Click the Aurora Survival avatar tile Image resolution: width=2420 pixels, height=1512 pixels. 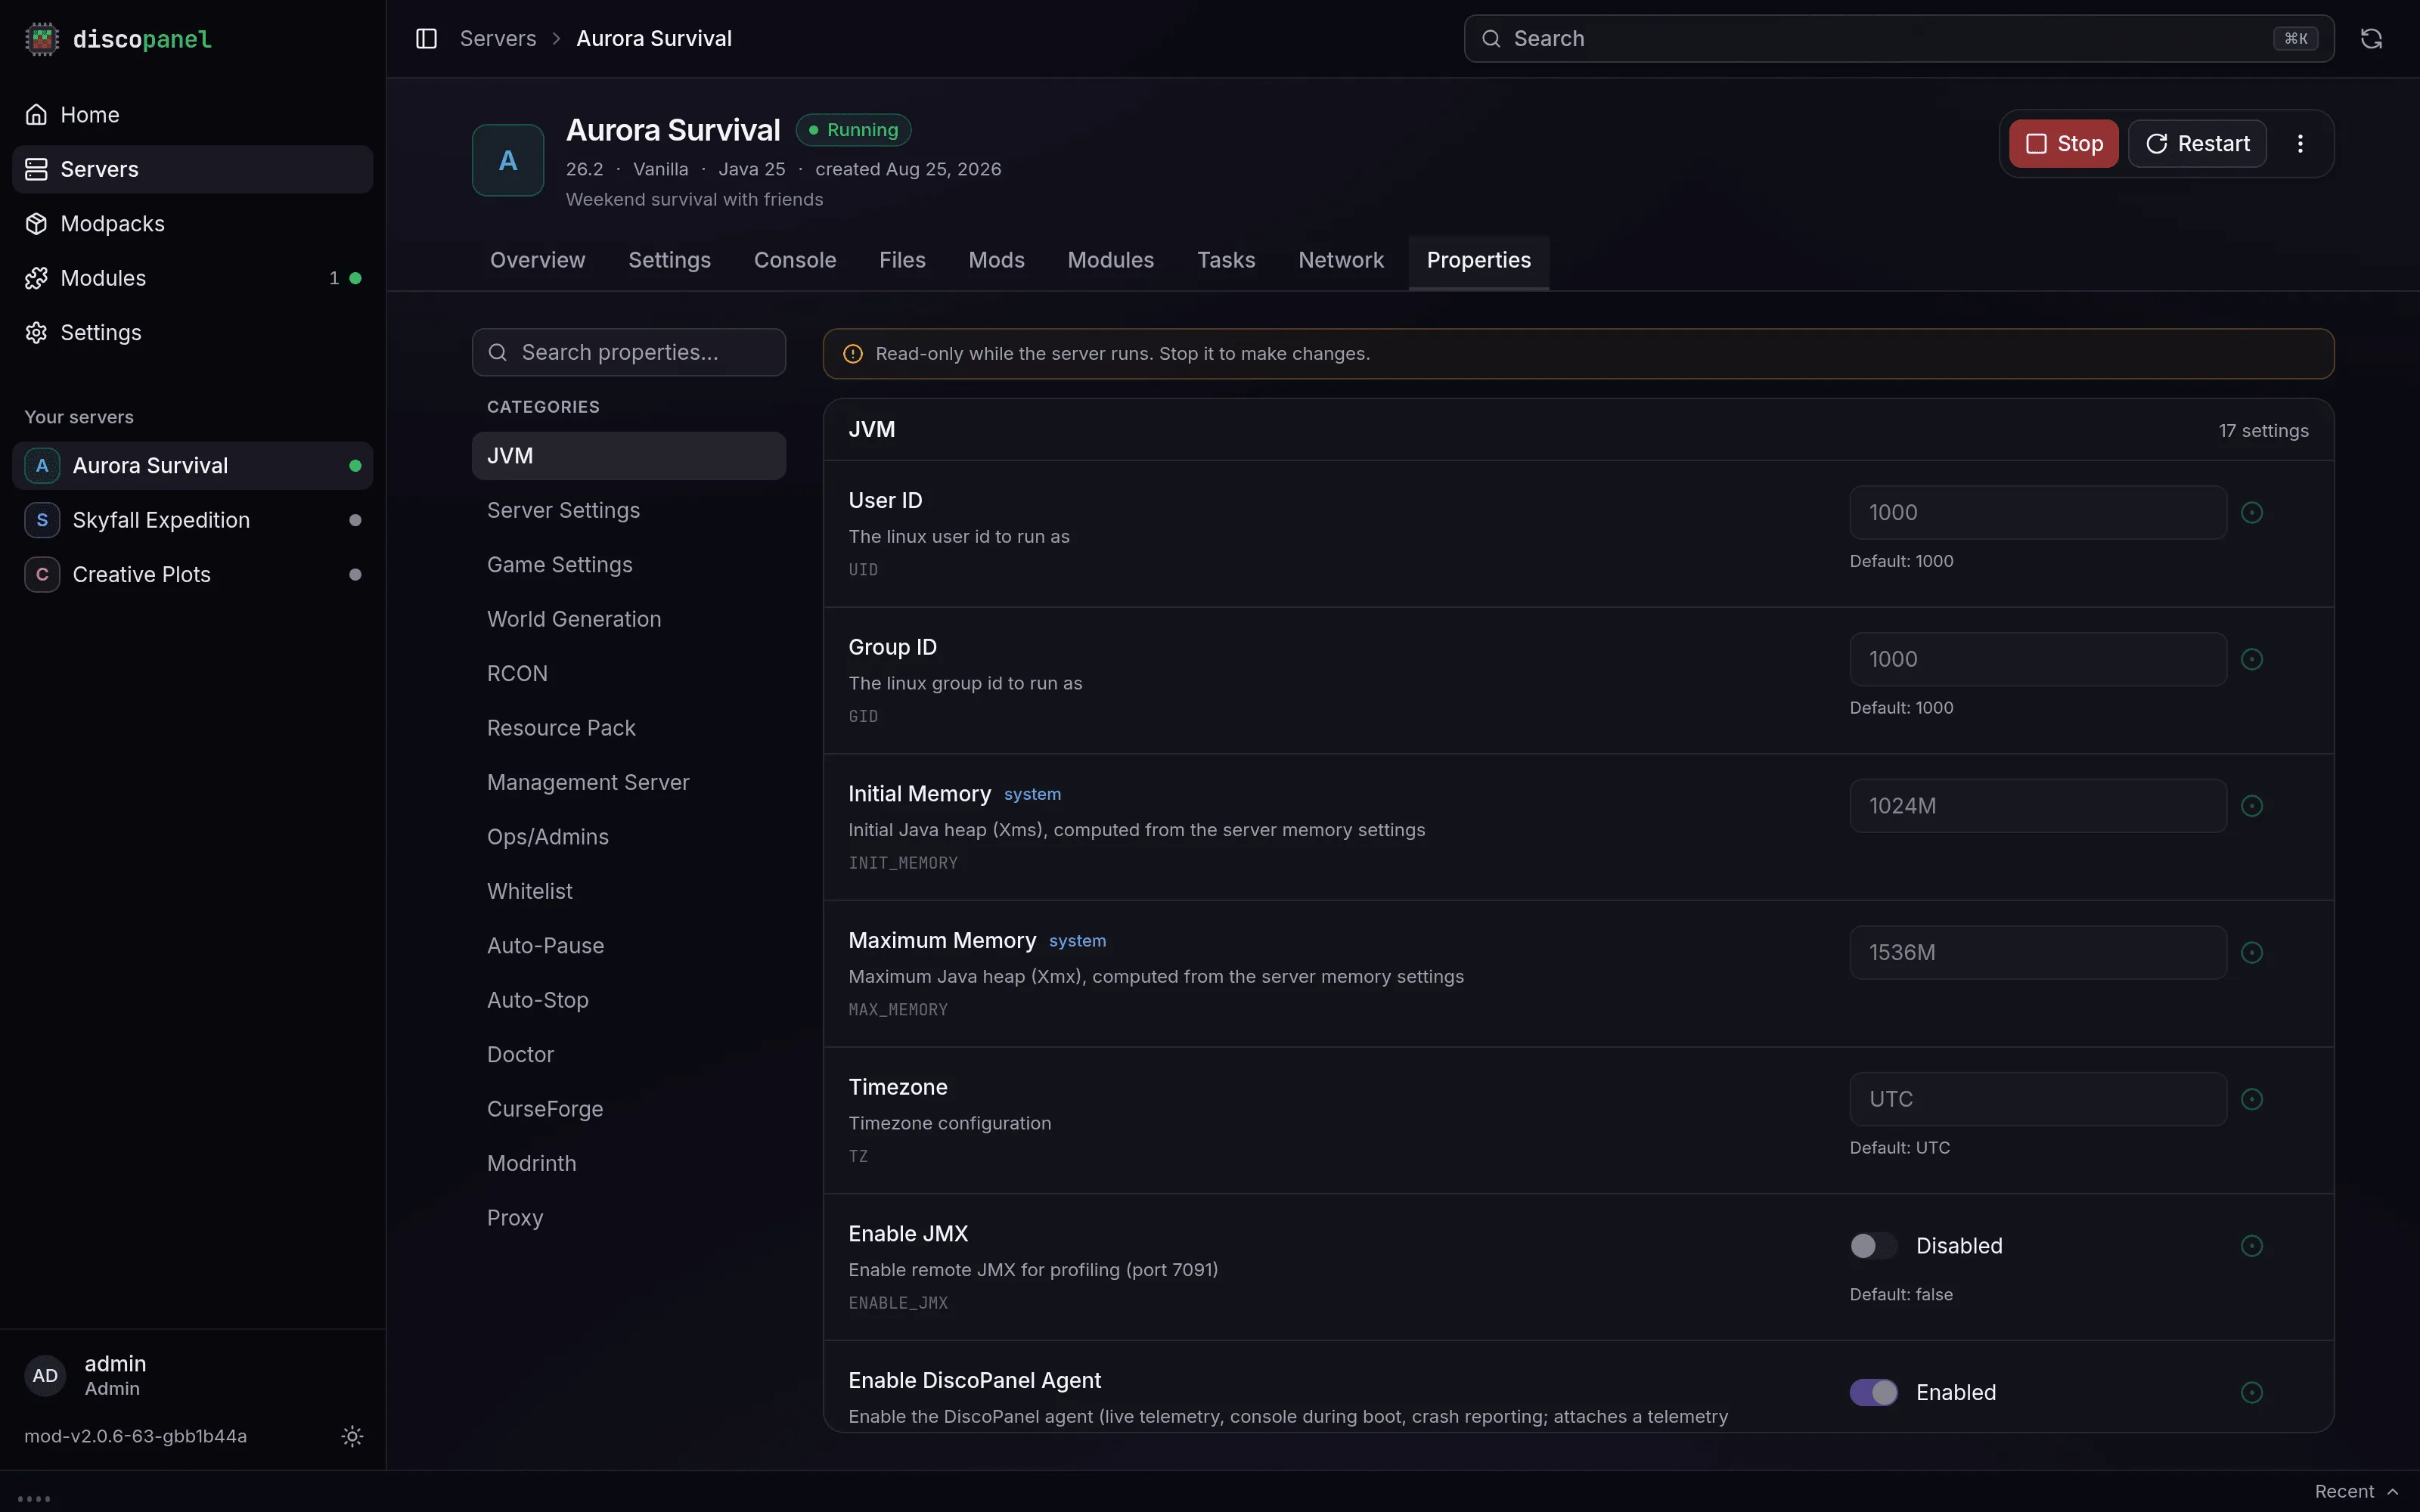tap(508, 160)
